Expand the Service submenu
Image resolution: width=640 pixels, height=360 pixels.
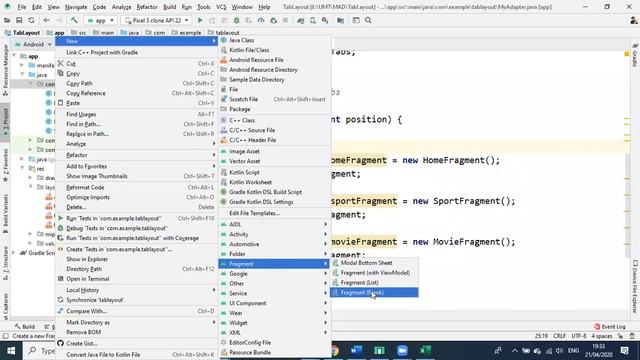tap(275, 293)
